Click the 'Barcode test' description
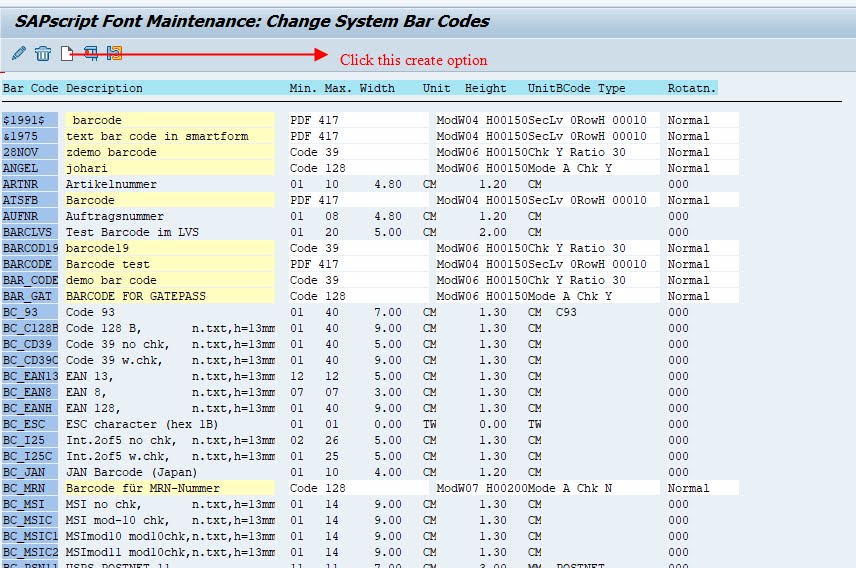Viewport: 856px width, 568px height. (x=170, y=264)
